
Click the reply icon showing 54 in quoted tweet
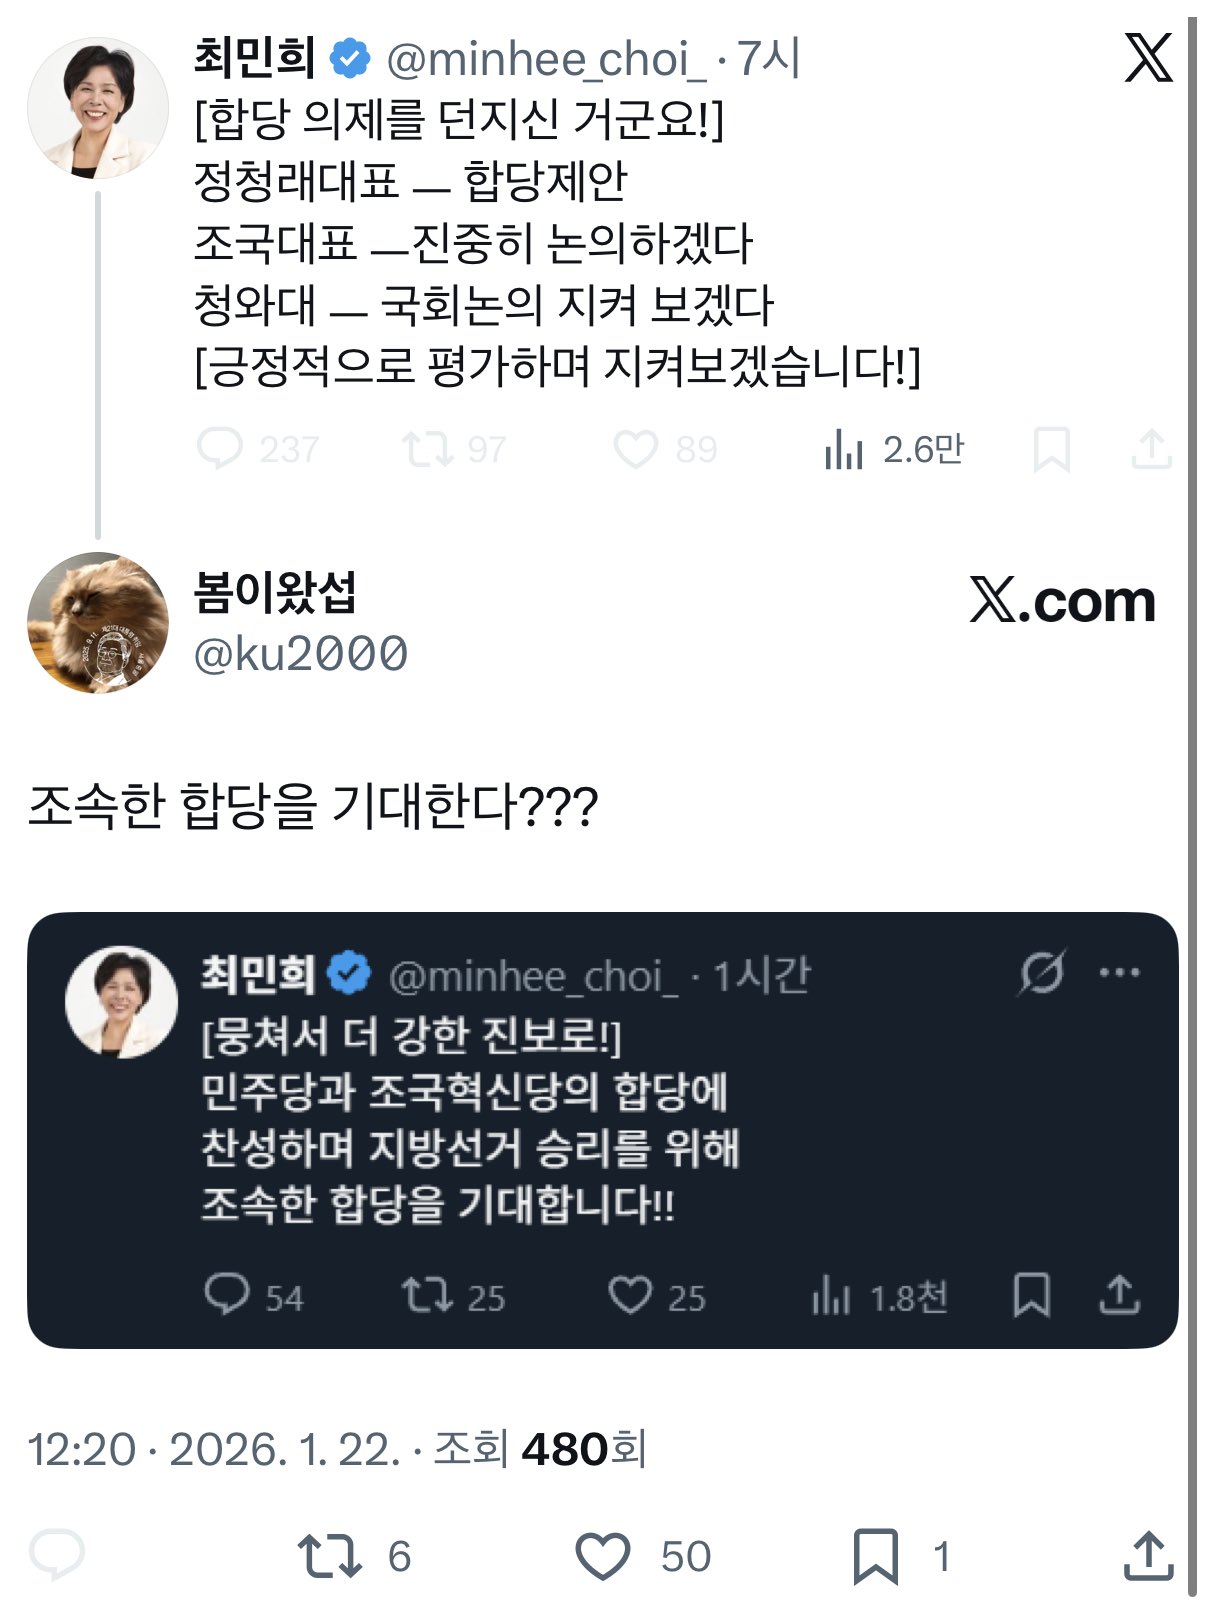pos(227,1295)
